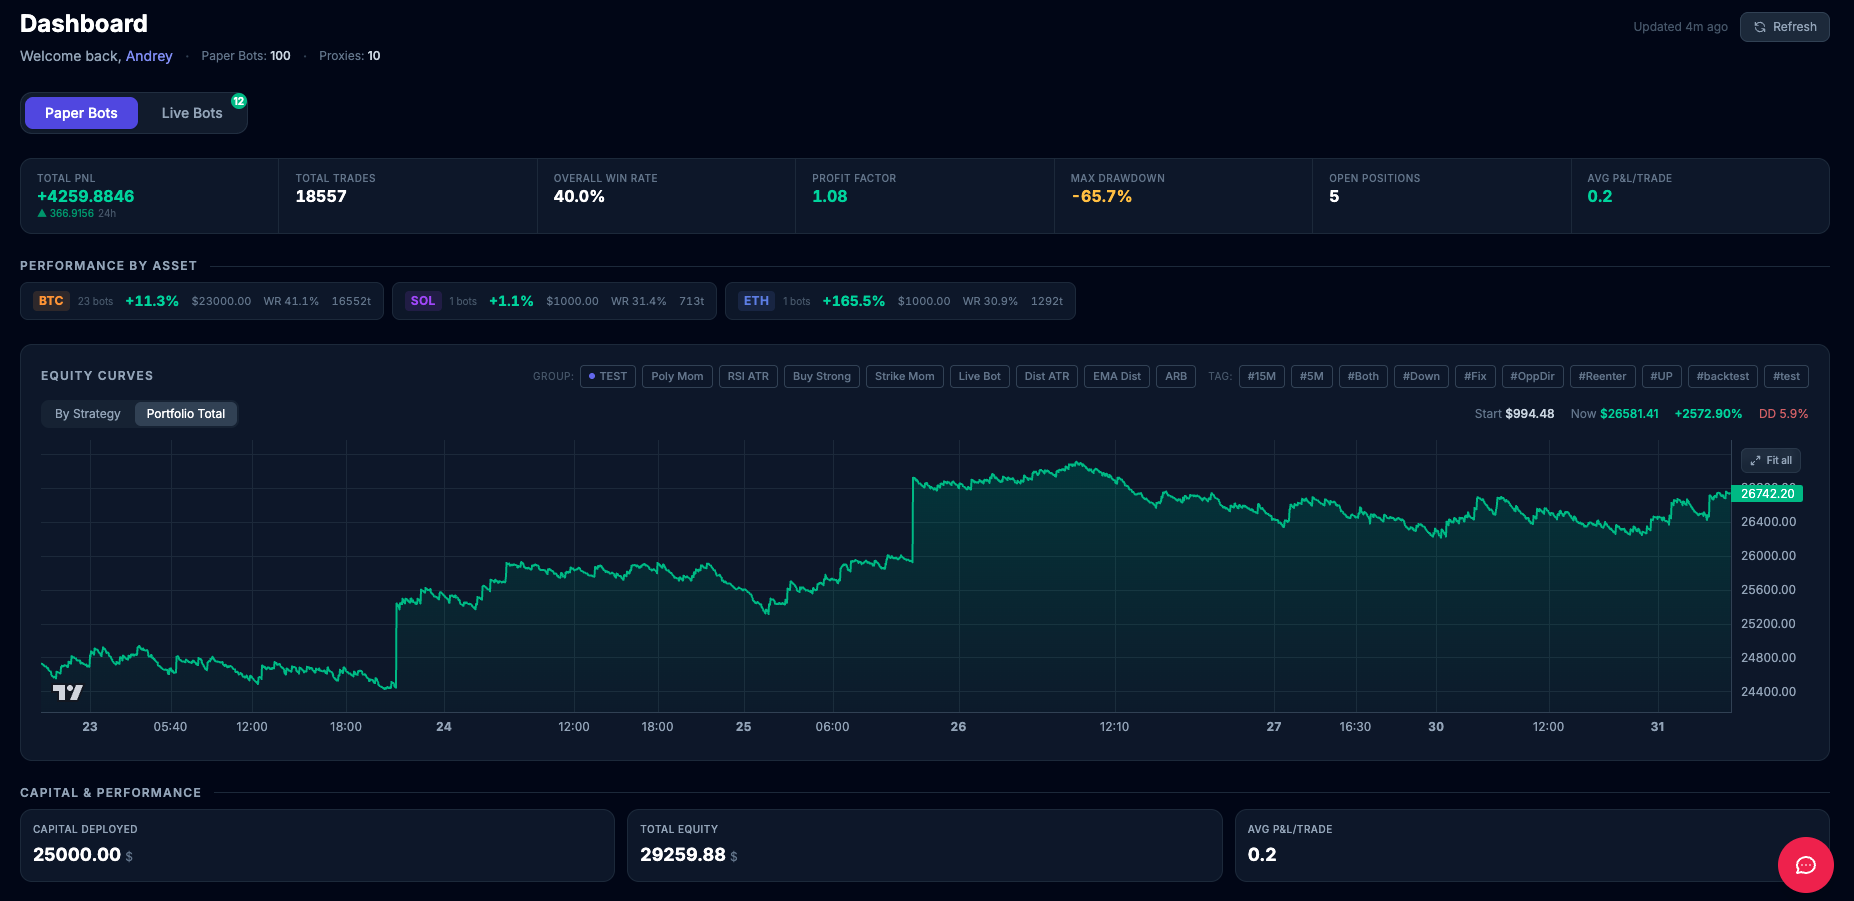Click the 24 date label on time axis

point(444,727)
